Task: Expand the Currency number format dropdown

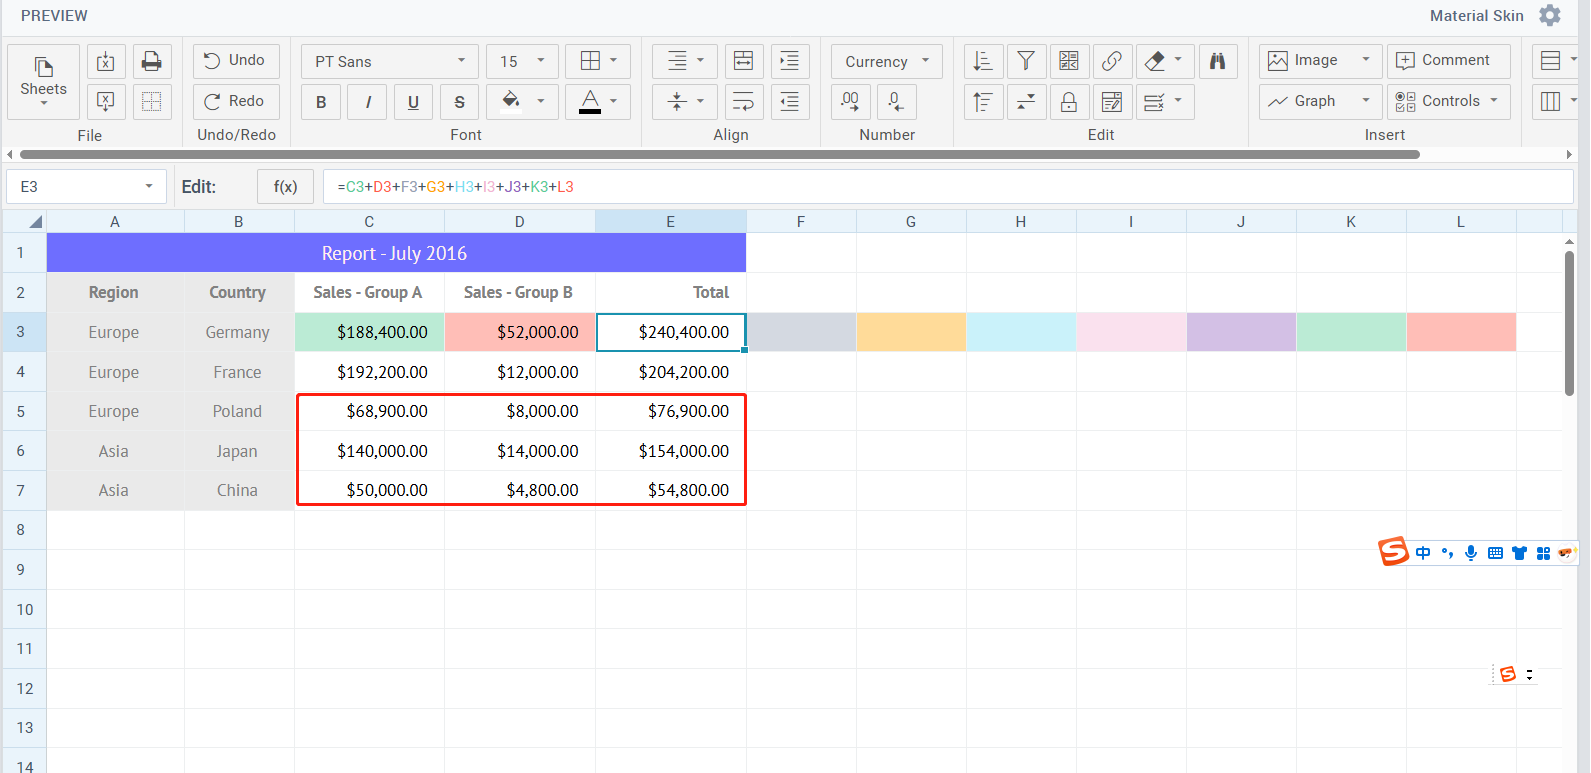Action: click(886, 62)
